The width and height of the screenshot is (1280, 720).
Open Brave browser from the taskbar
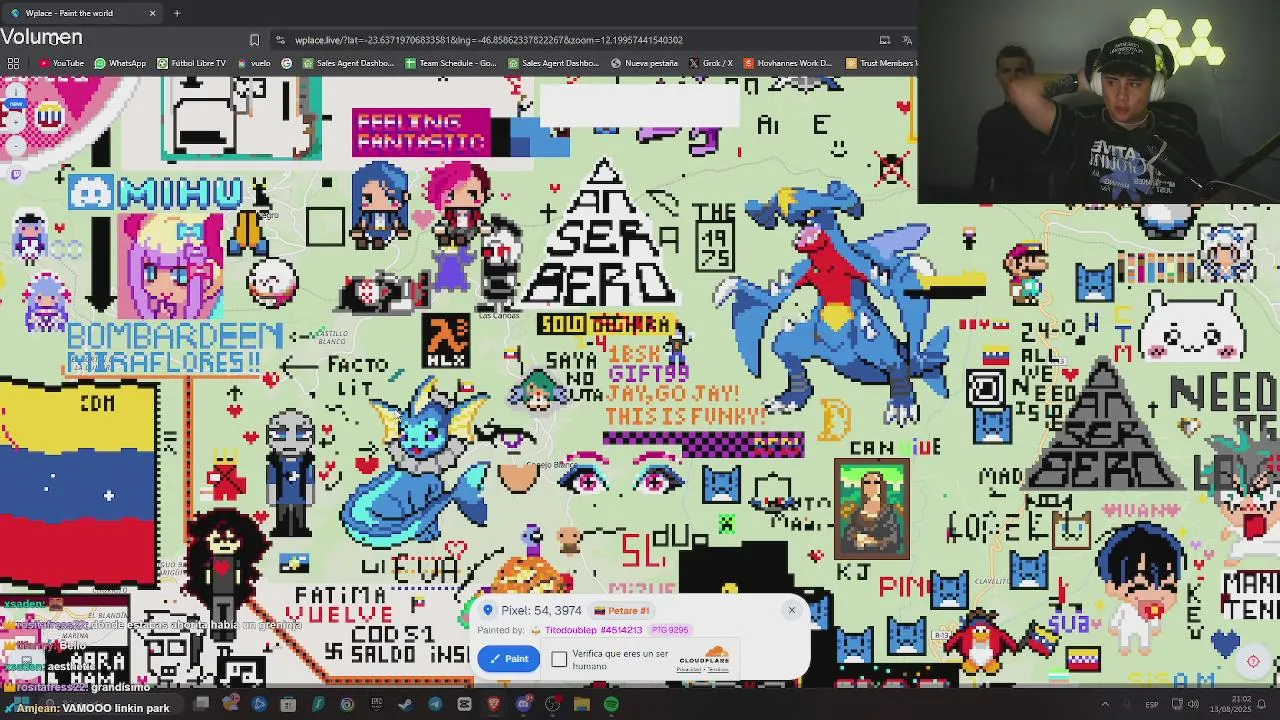coord(493,705)
